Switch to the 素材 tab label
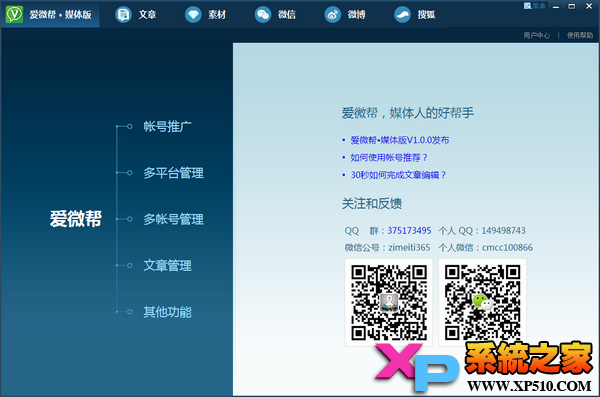 tap(217, 15)
